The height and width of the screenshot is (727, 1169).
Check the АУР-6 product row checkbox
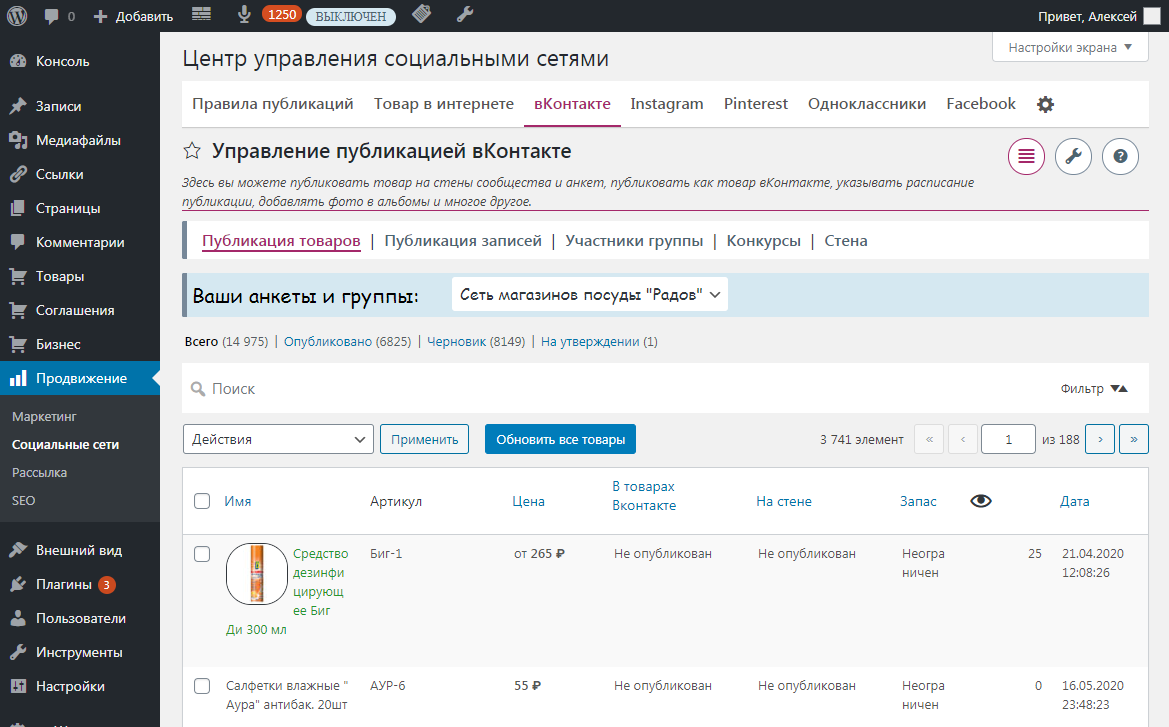[202, 686]
